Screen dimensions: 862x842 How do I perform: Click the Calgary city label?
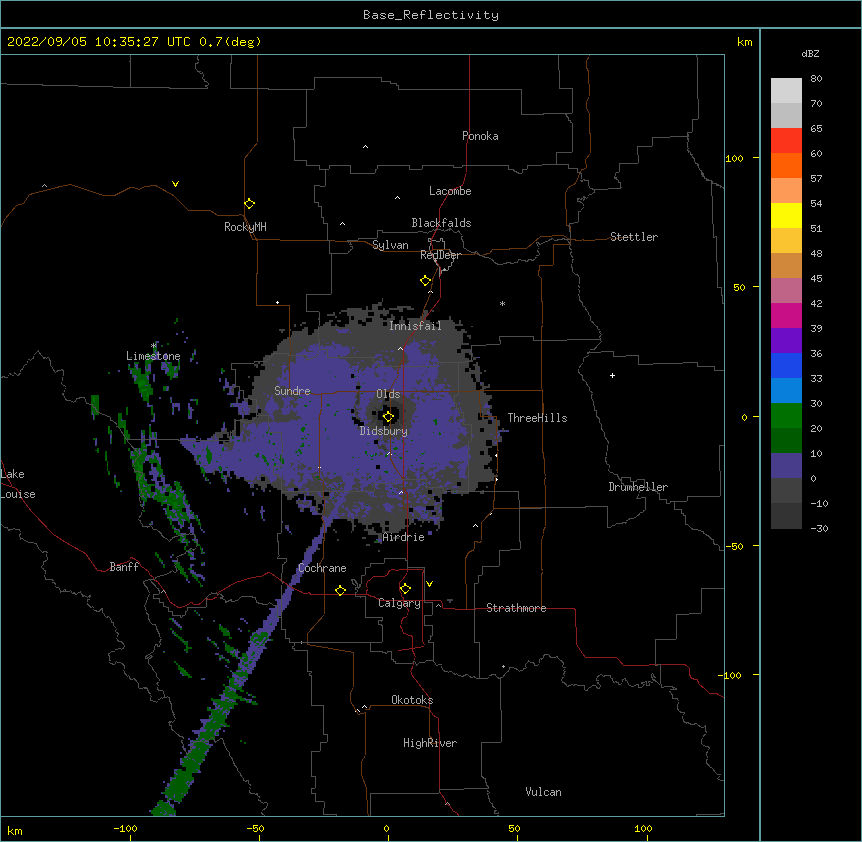[399, 603]
